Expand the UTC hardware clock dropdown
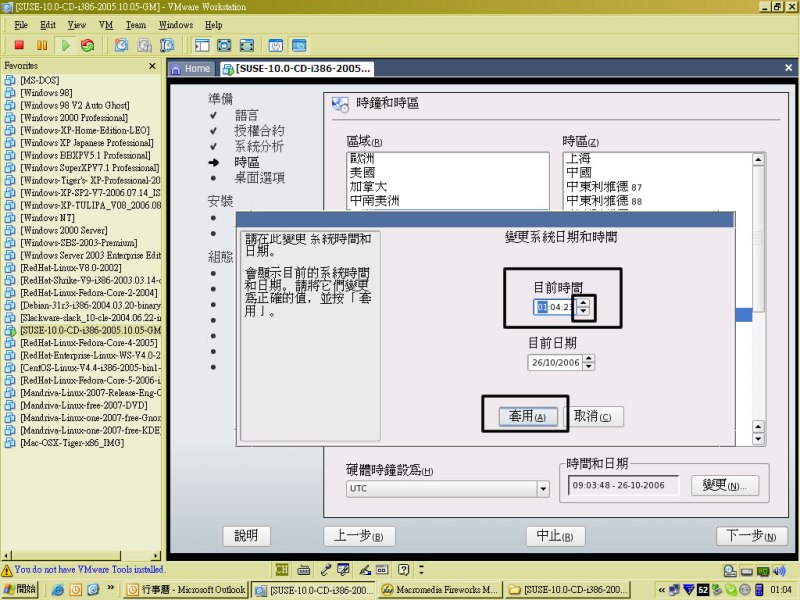 543,489
